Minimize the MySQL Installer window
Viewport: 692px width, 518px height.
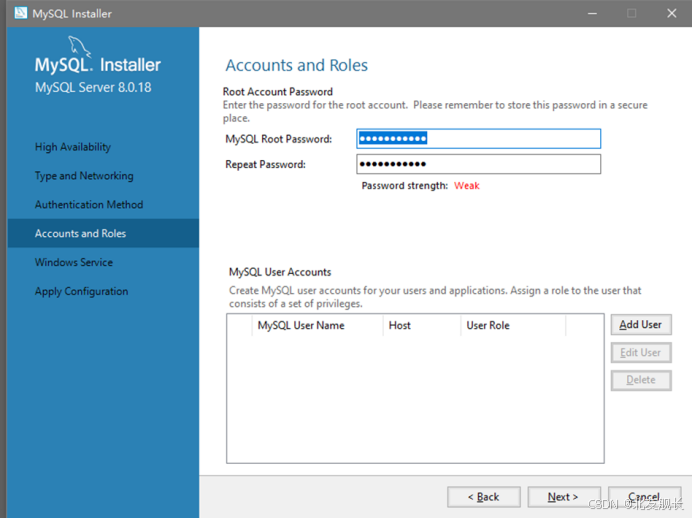pyautogui.click(x=592, y=13)
